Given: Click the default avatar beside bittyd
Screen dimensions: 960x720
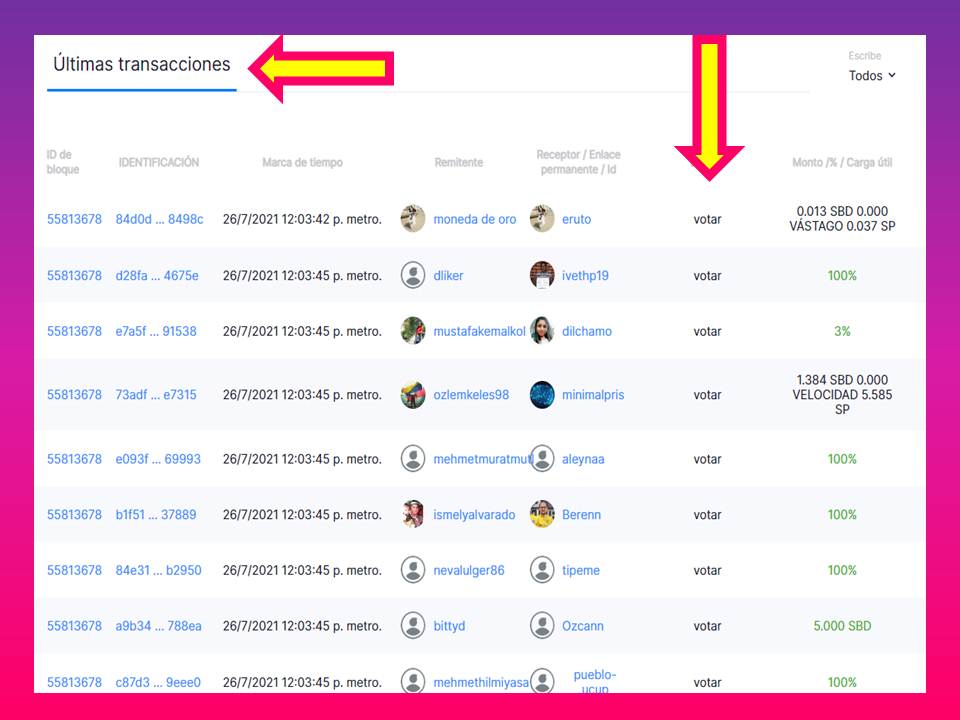Looking at the screenshot, I should tap(413, 626).
